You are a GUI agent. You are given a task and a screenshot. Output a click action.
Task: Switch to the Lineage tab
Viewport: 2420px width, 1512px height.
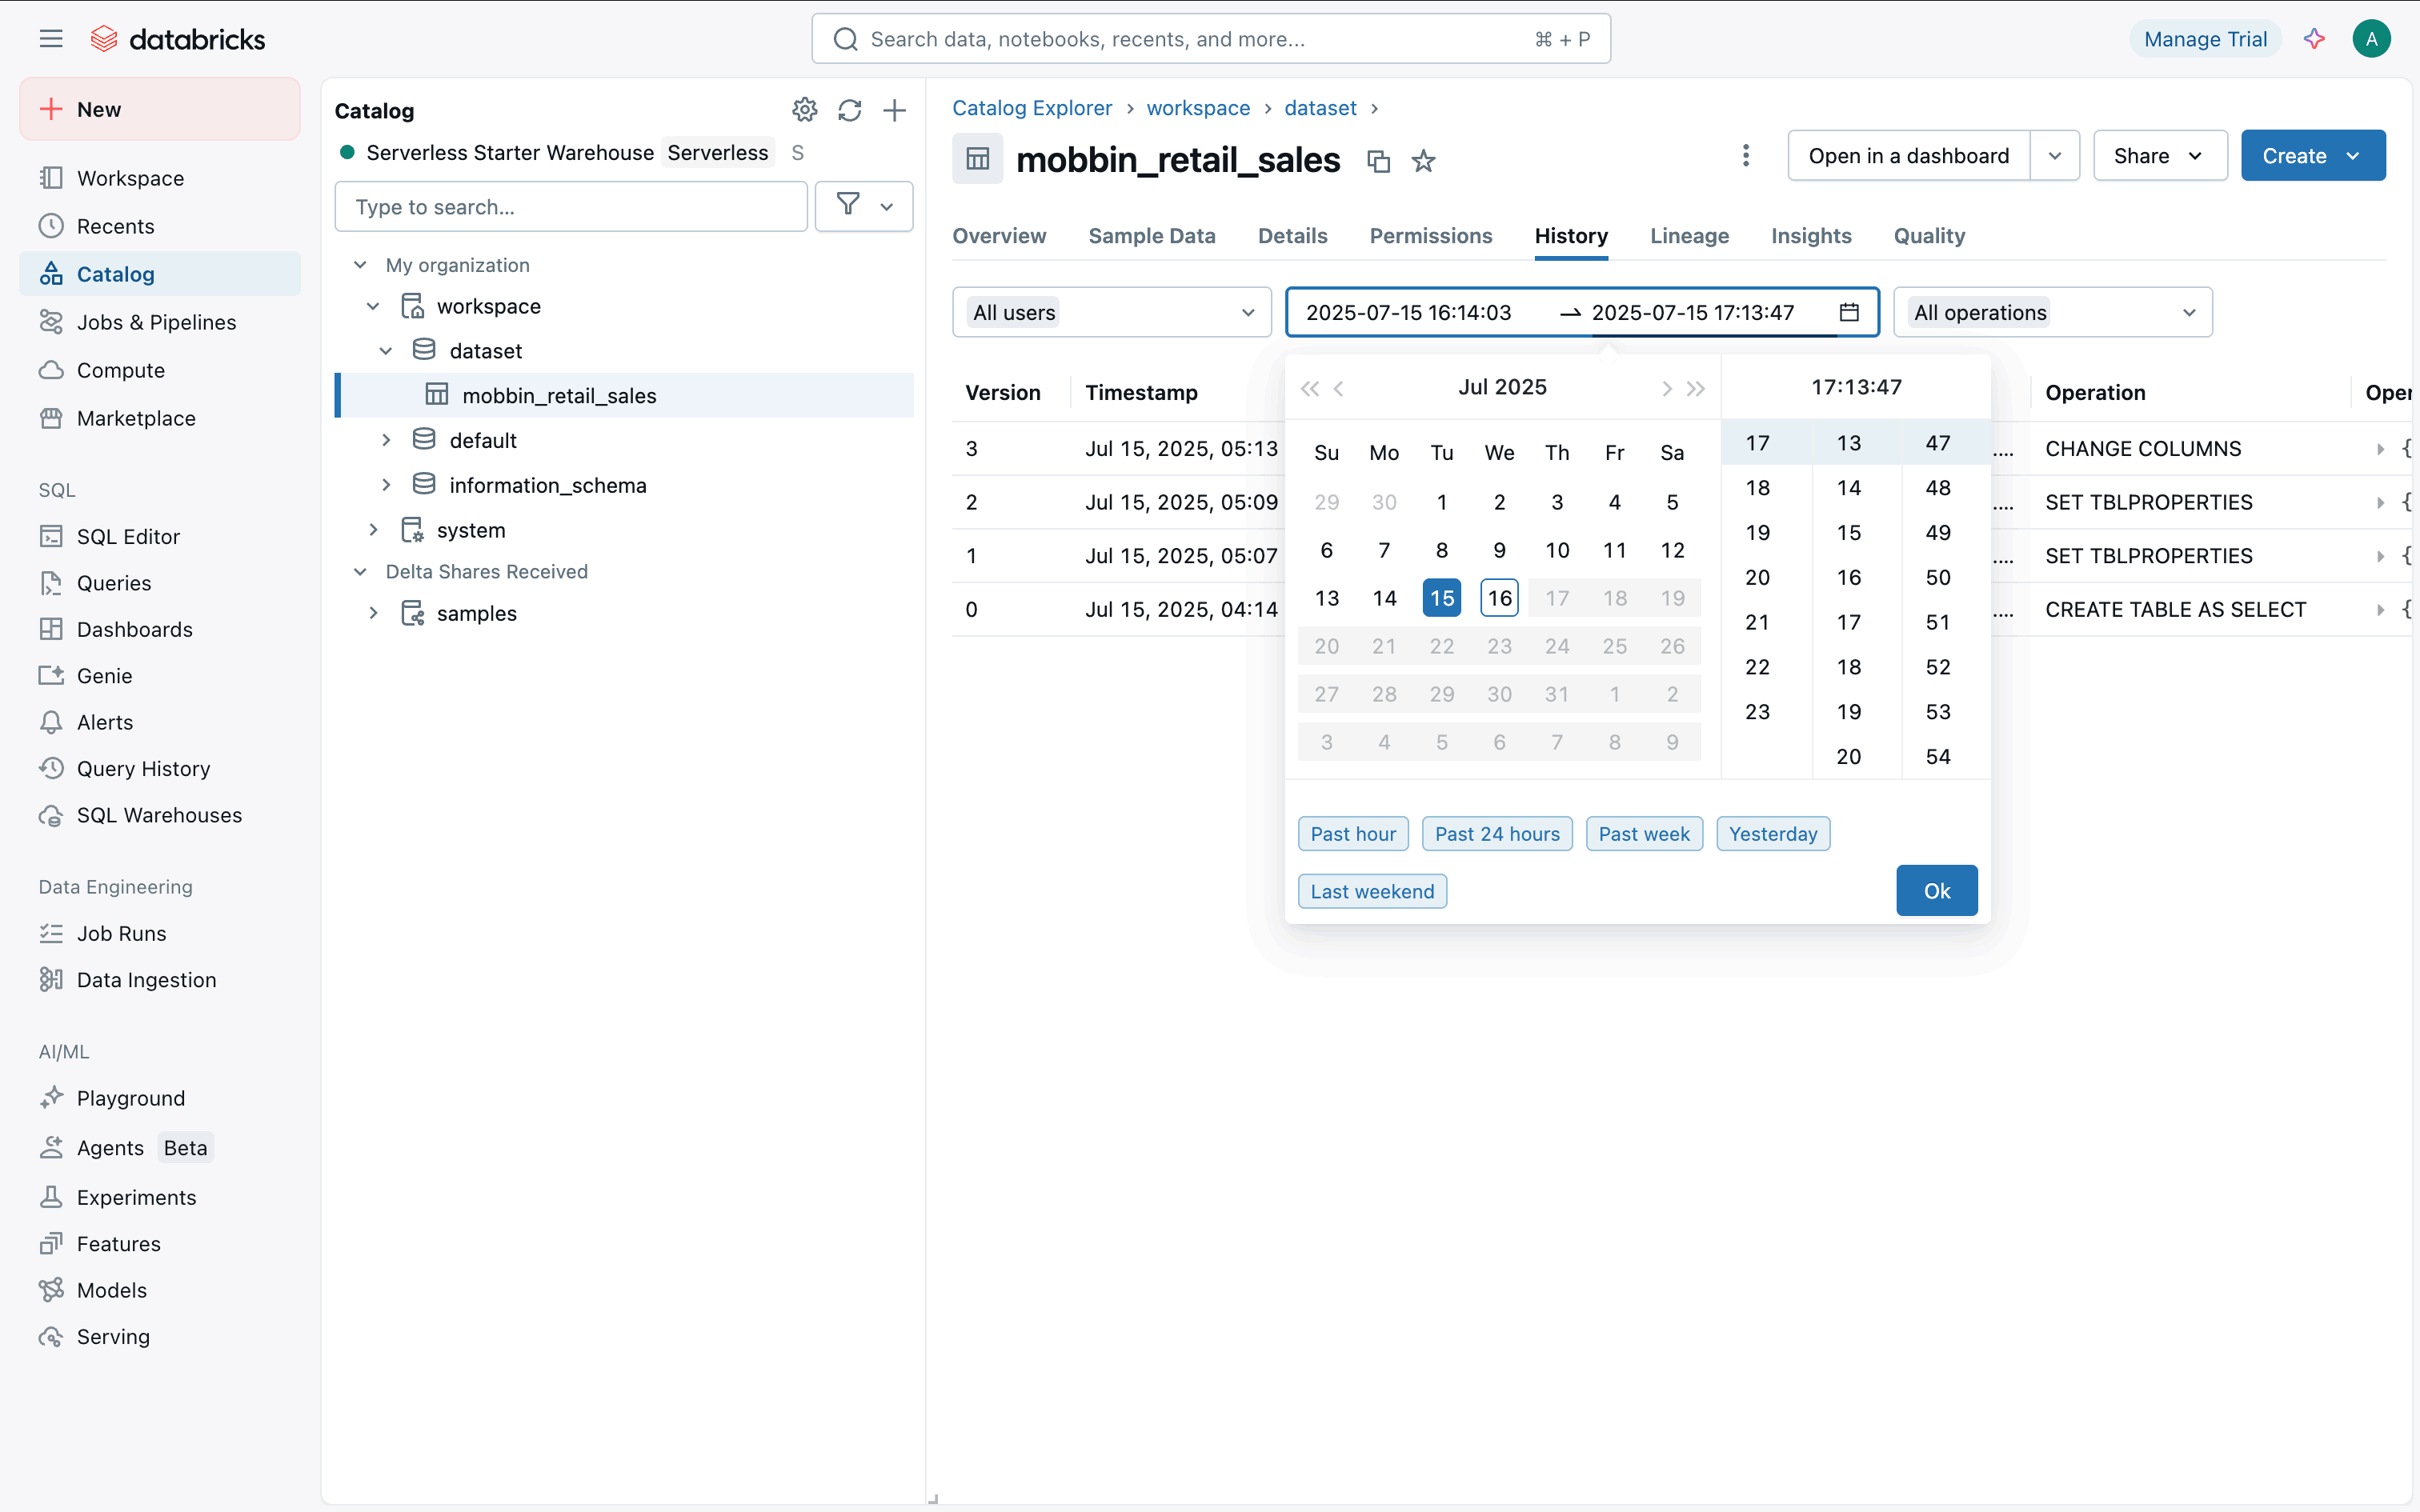click(x=1689, y=236)
